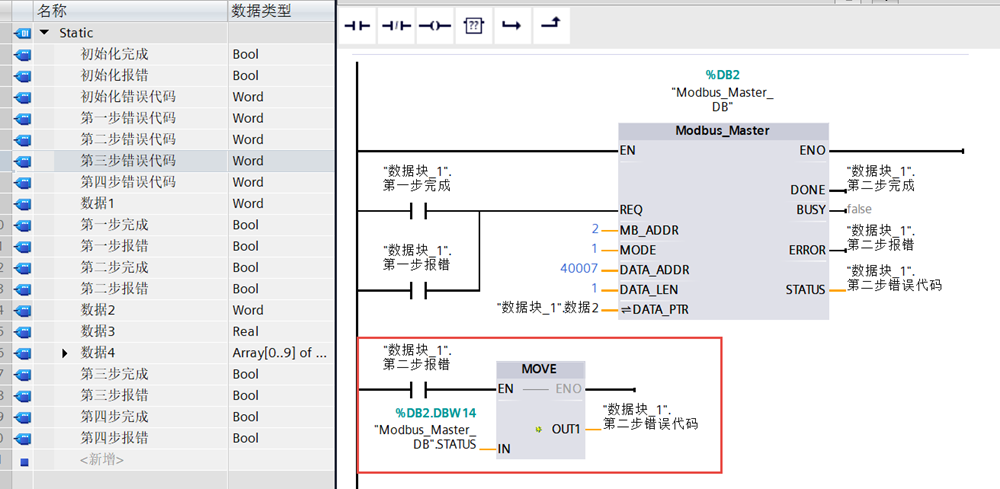Click the 第一步完成 contact on REQ line
This screenshot has width=1000, height=489.
click(x=418, y=210)
